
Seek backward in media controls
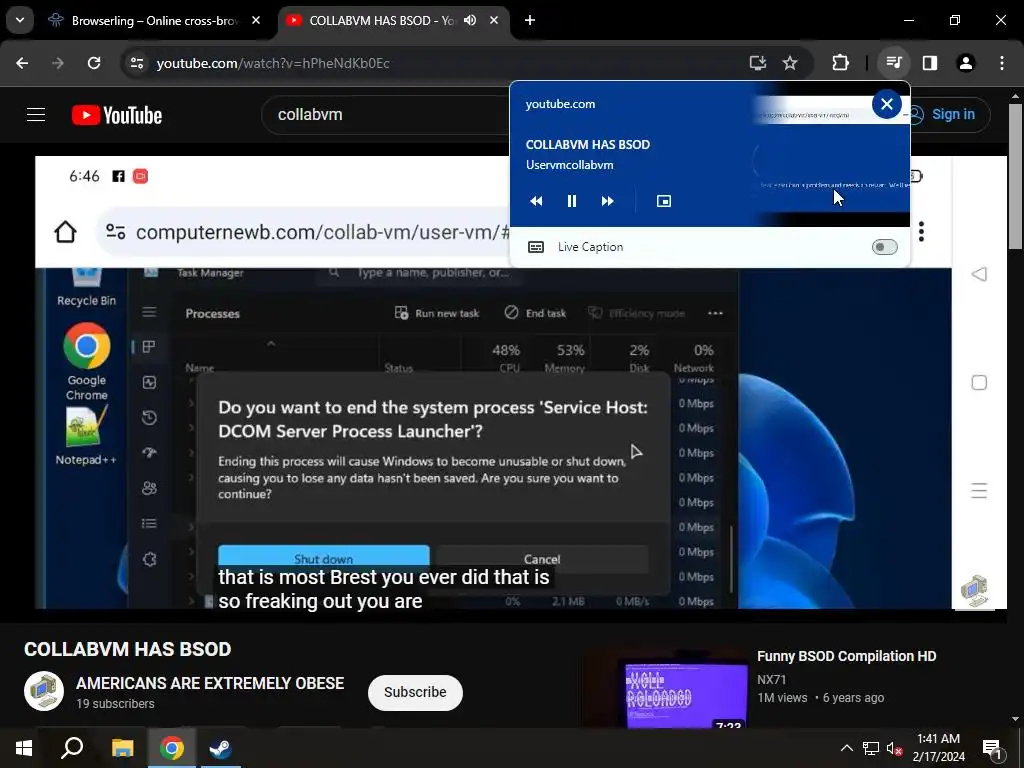536,201
